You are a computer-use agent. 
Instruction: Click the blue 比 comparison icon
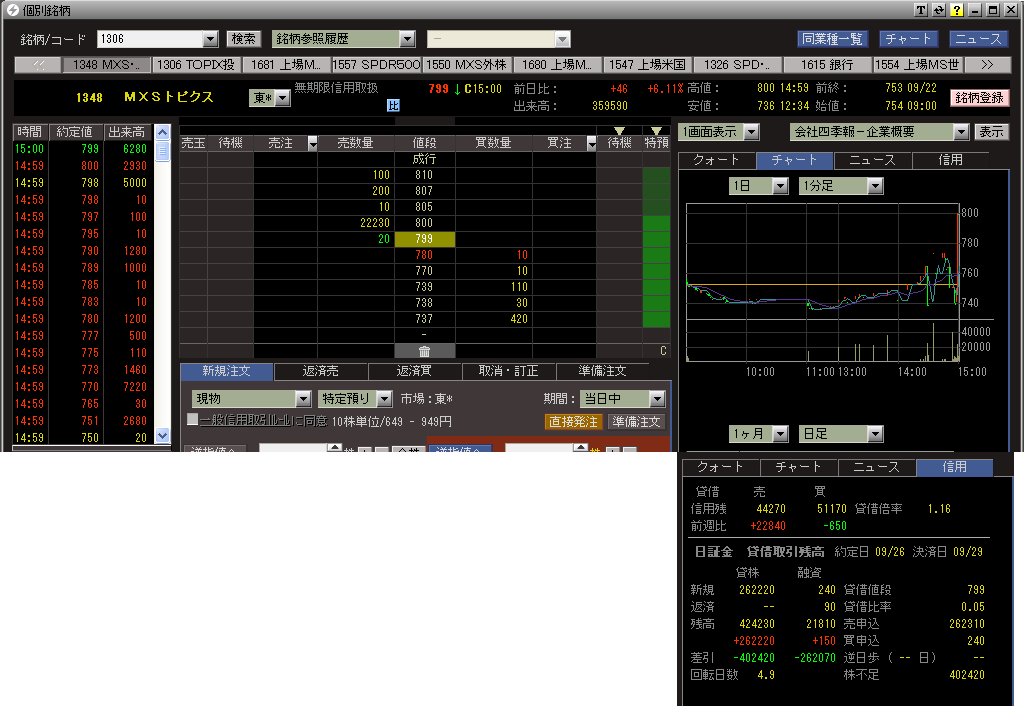[393, 105]
